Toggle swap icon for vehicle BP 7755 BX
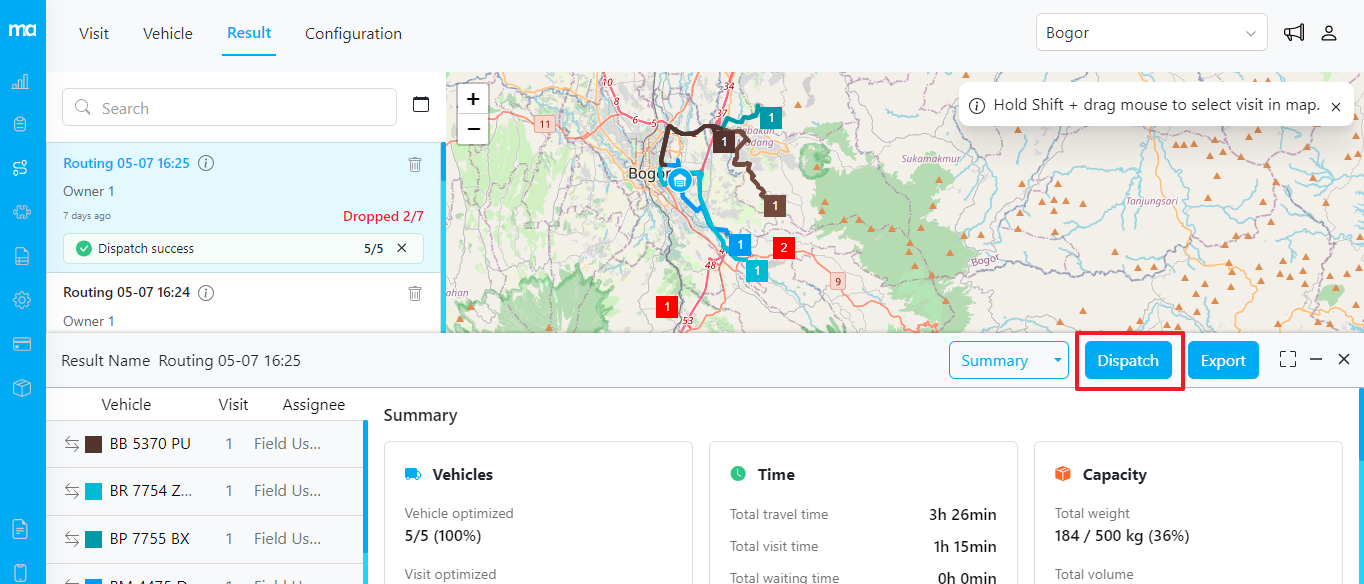1364x584 pixels. tap(72, 539)
